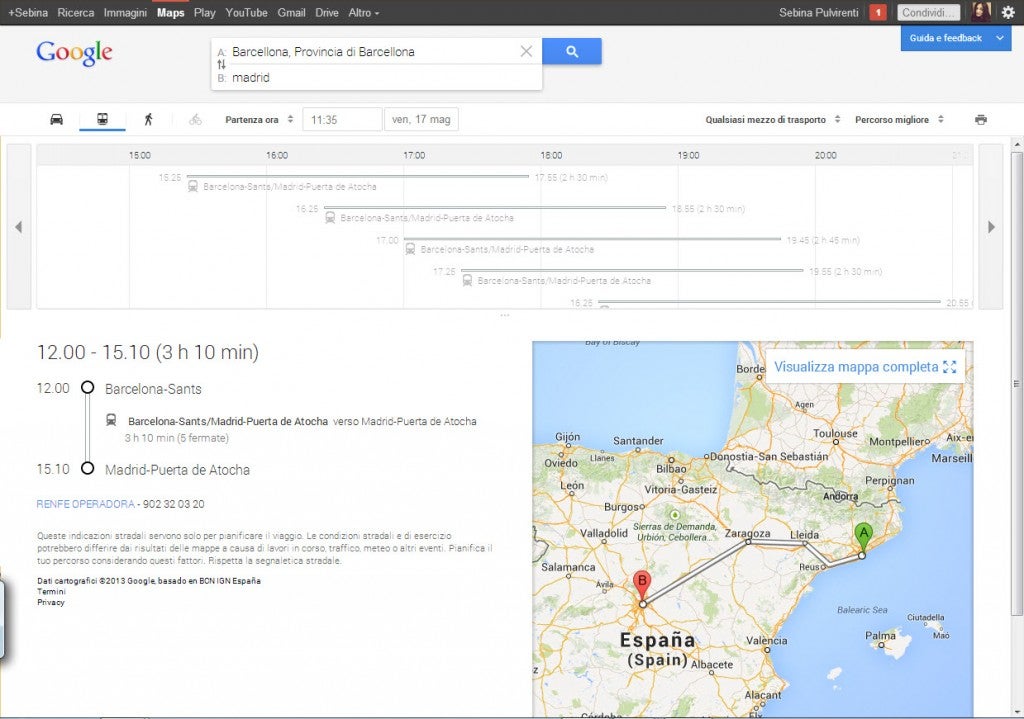Click the destination field containing madrid

pos(377,78)
